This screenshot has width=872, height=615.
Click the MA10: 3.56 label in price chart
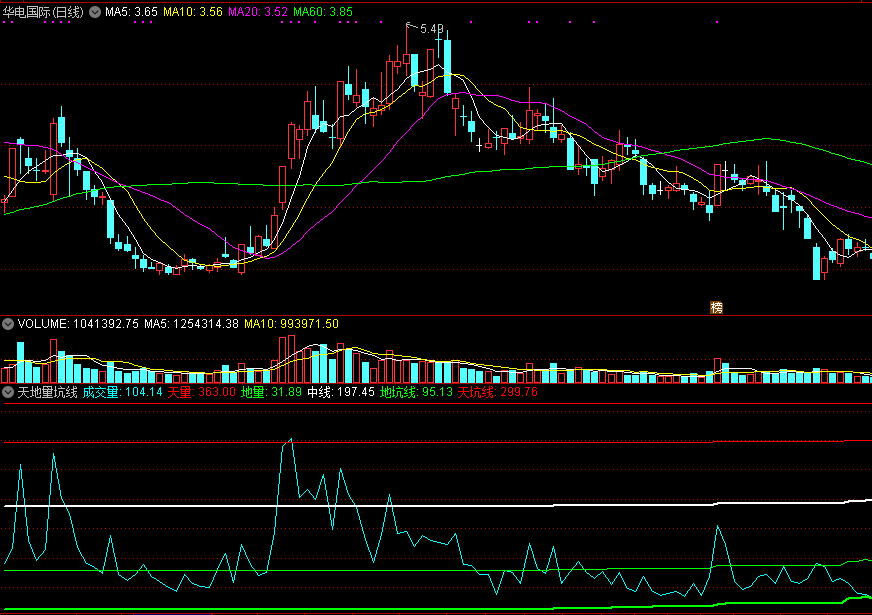coord(193,12)
